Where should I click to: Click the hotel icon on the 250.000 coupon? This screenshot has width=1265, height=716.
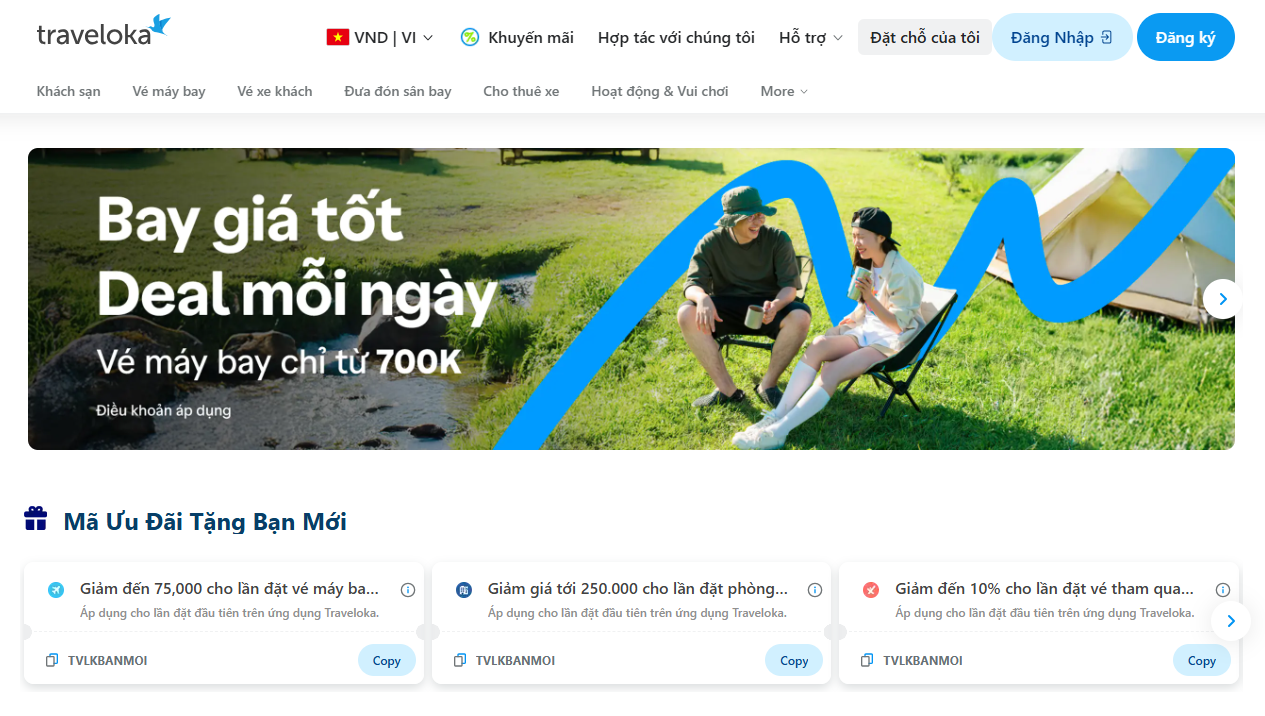tap(463, 590)
